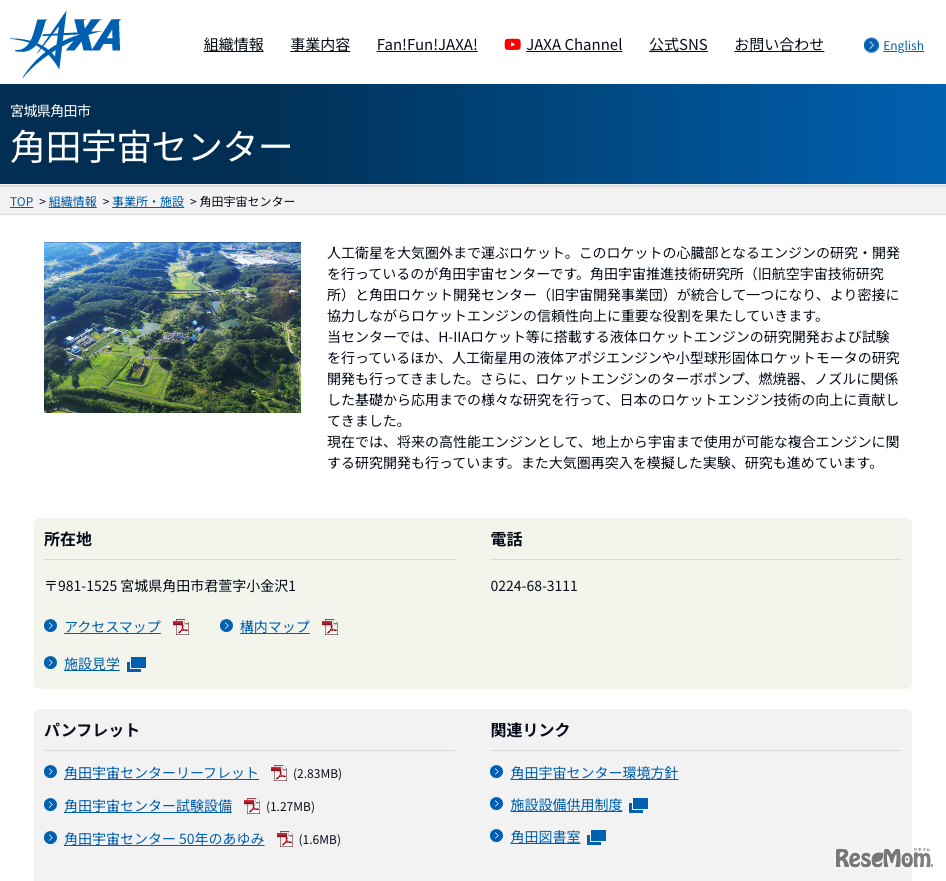The image size is (946, 881).
Task: Open 角田宇宙センターリーフレット pamphlet link
Action: (161, 773)
